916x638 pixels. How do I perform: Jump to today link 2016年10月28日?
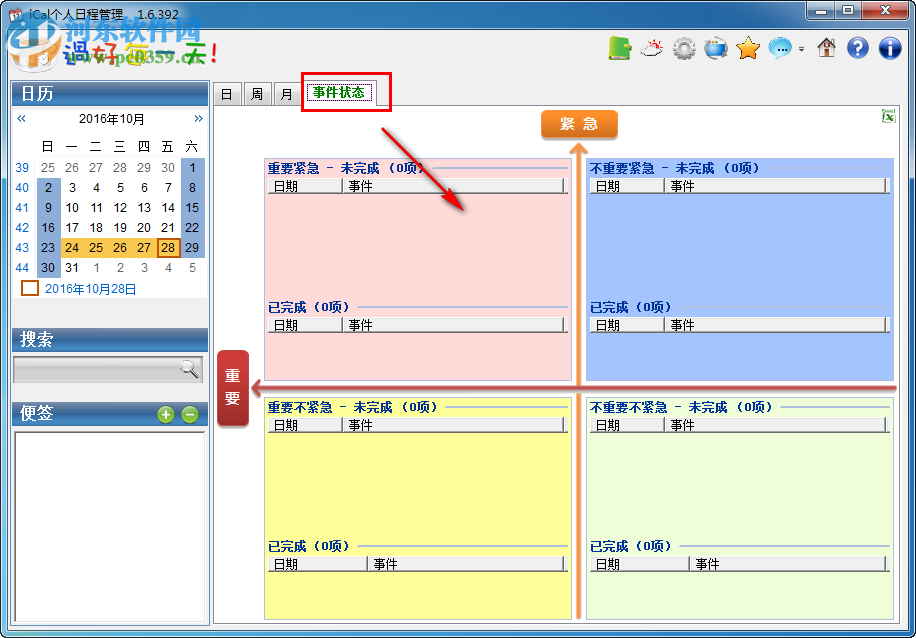(x=91, y=289)
